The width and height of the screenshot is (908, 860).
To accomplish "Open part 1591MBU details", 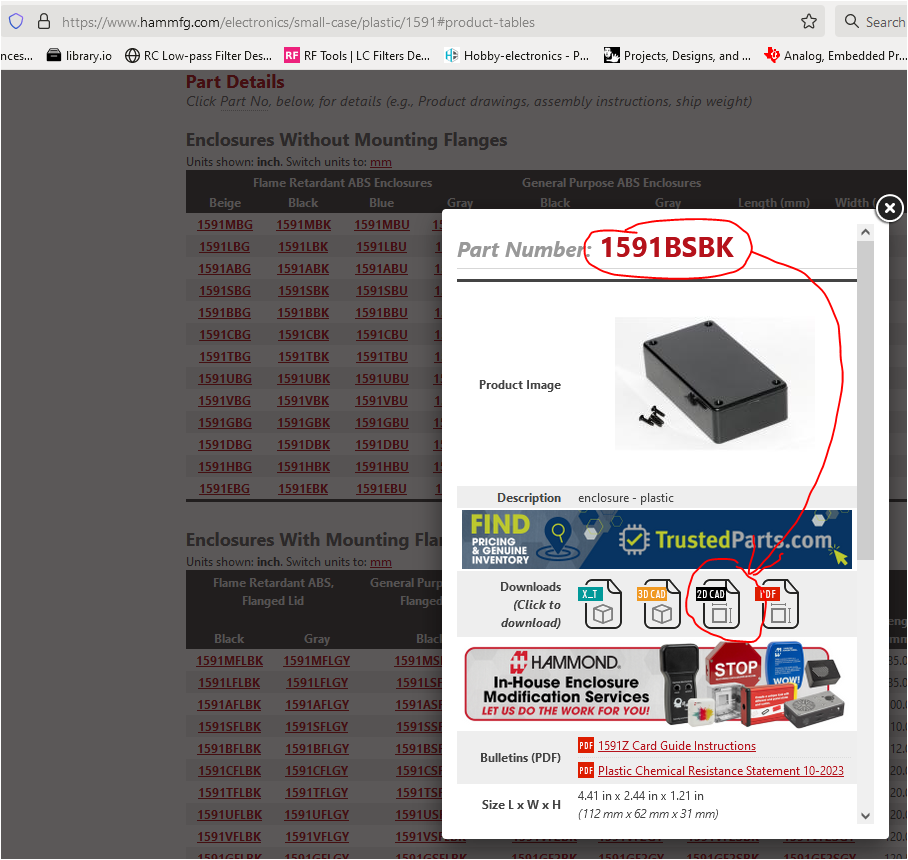I will coord(382,225).
